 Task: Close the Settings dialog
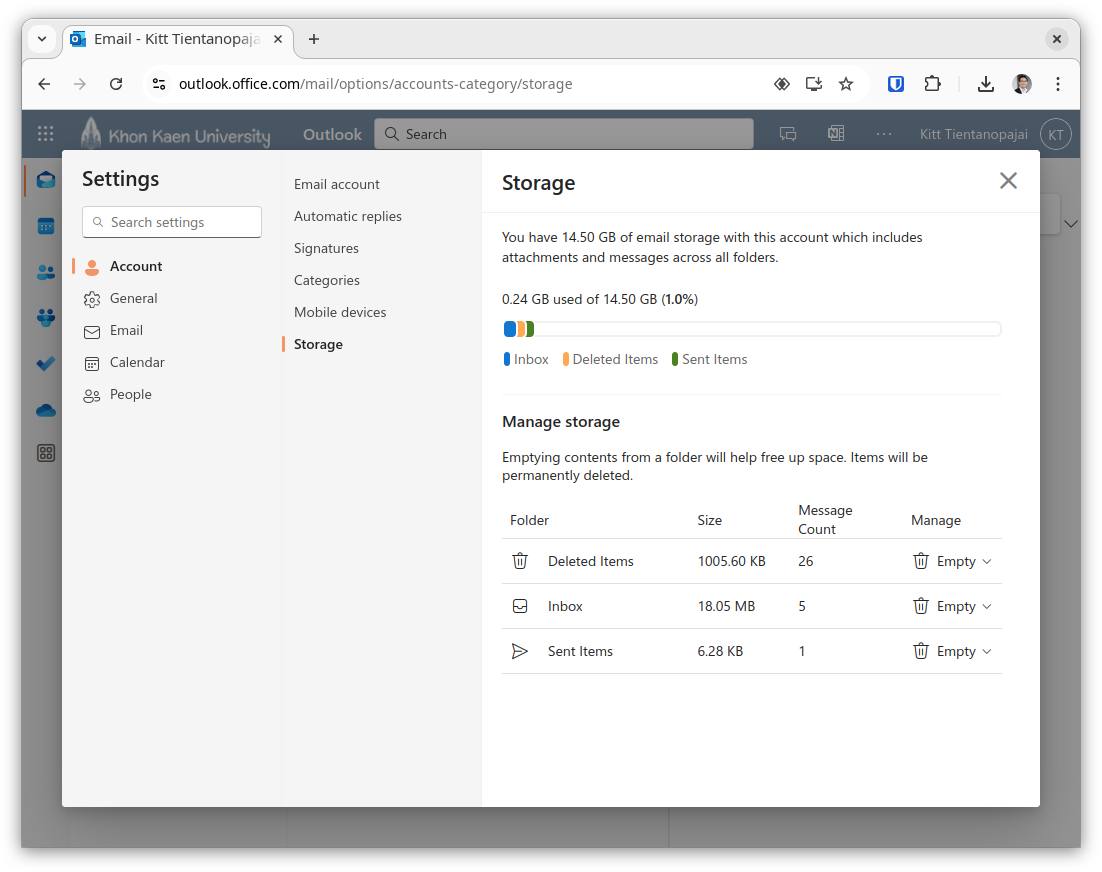pos(1008,180)
